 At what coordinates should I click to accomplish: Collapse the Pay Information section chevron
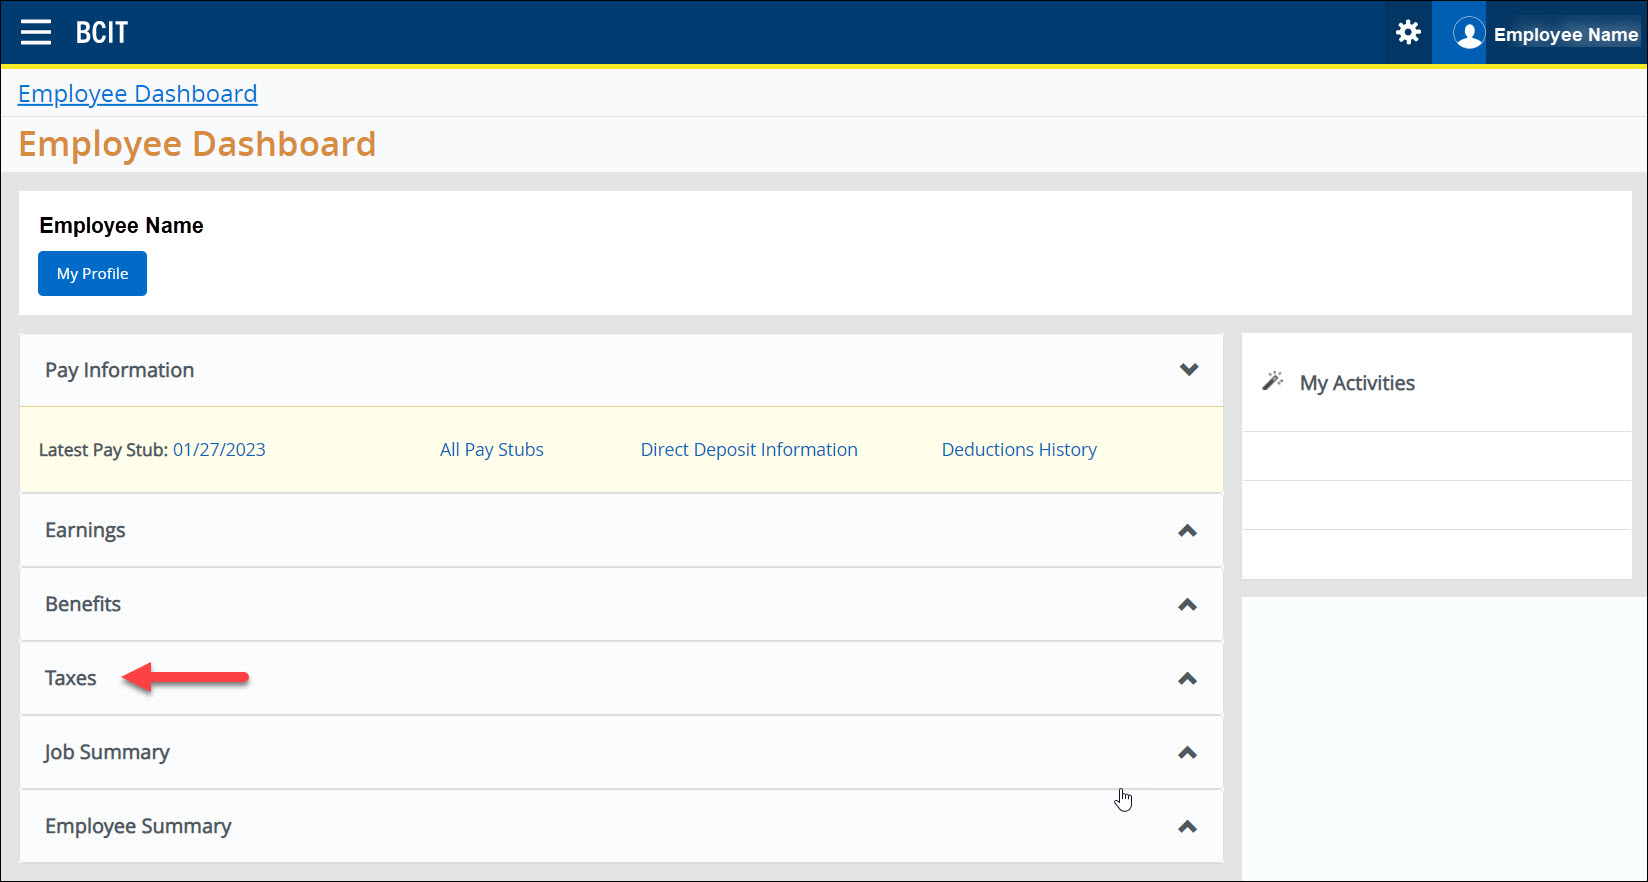[1188, 370]
